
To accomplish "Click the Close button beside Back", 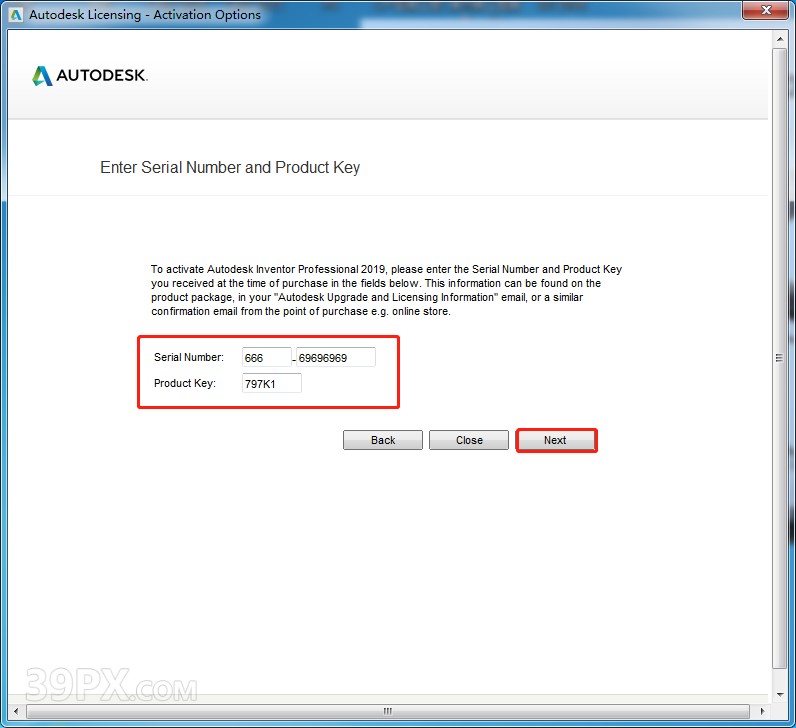I will [x=469, y=440].
